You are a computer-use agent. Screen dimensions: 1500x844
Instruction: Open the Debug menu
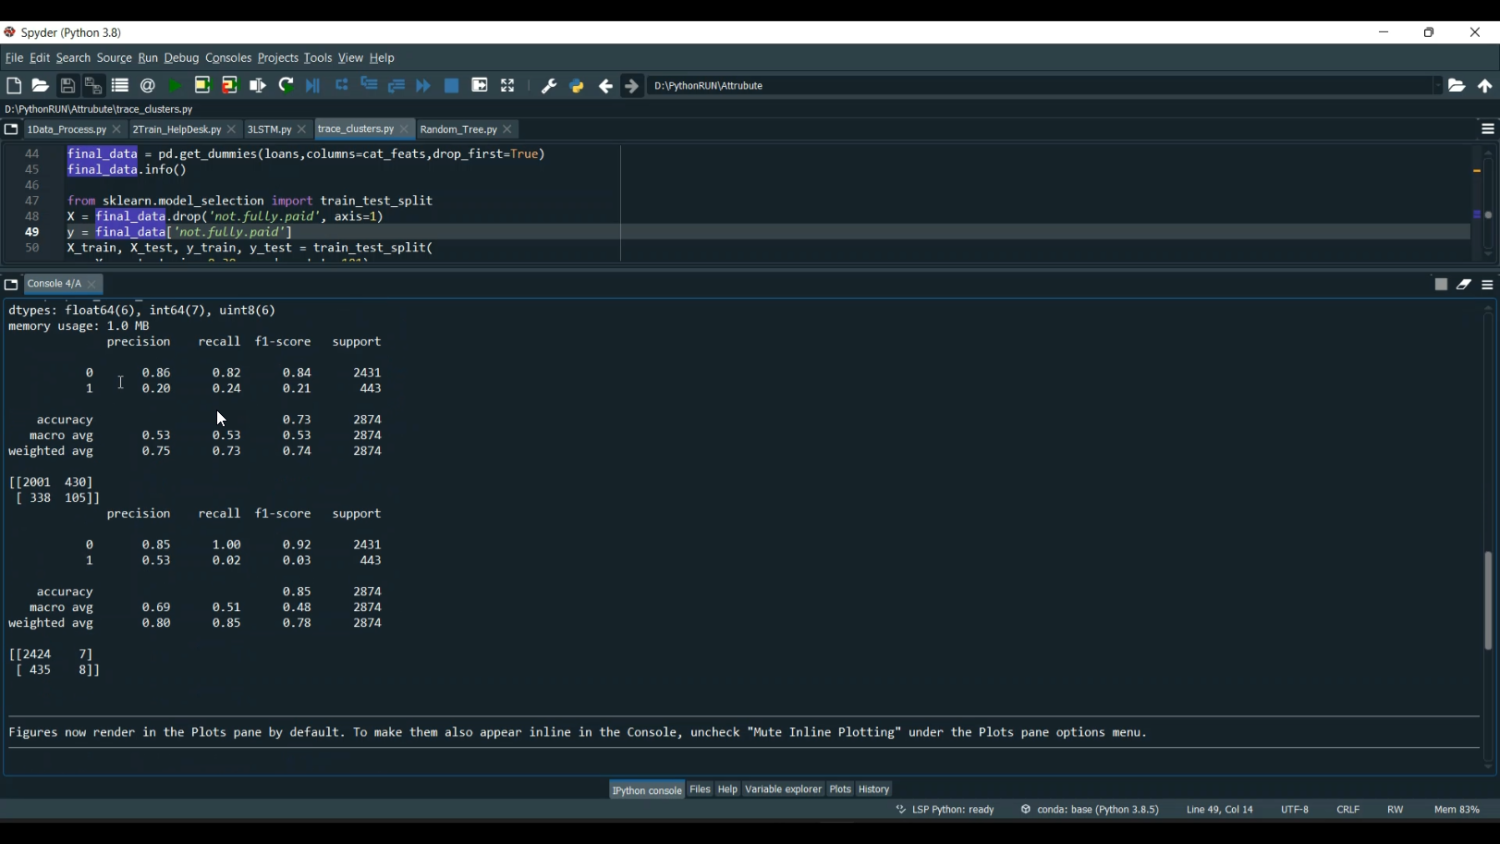click(181, 58)
